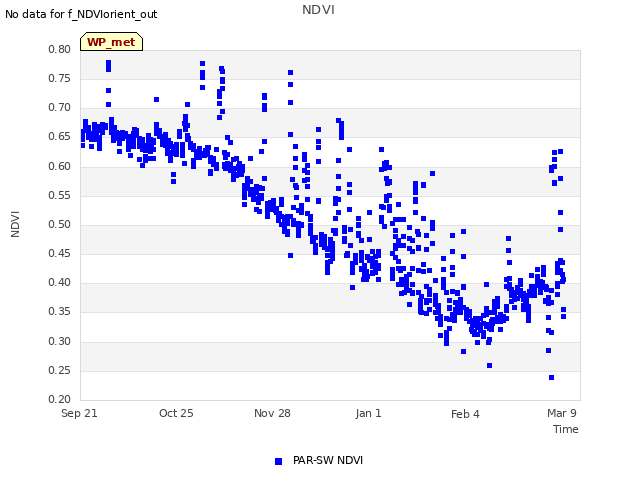Click the 0.45 y-axis tick value

tap(60, 253)
